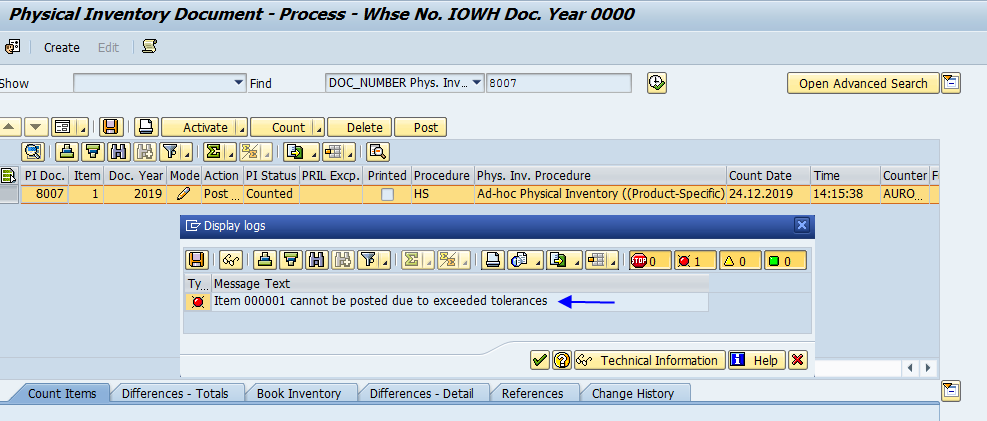
Task: Click magnifier document icon at grid toolbar end
Action: pyautogui.click(x=378, y=151)
